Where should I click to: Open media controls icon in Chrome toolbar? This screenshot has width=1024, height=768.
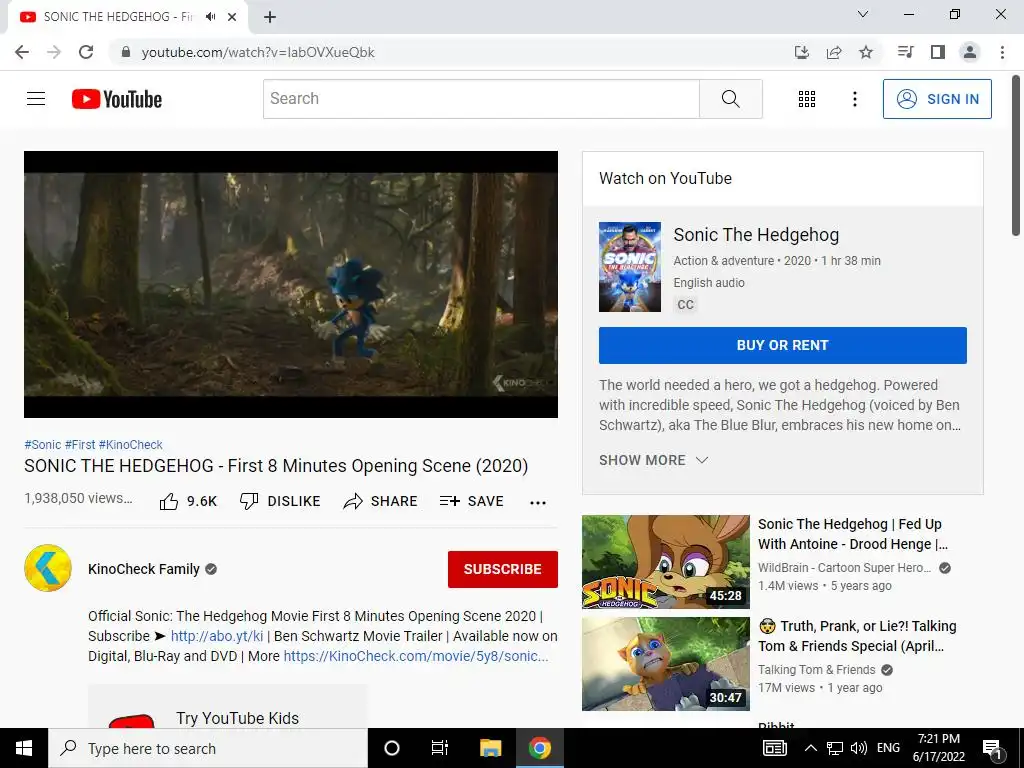coord(905,52)
